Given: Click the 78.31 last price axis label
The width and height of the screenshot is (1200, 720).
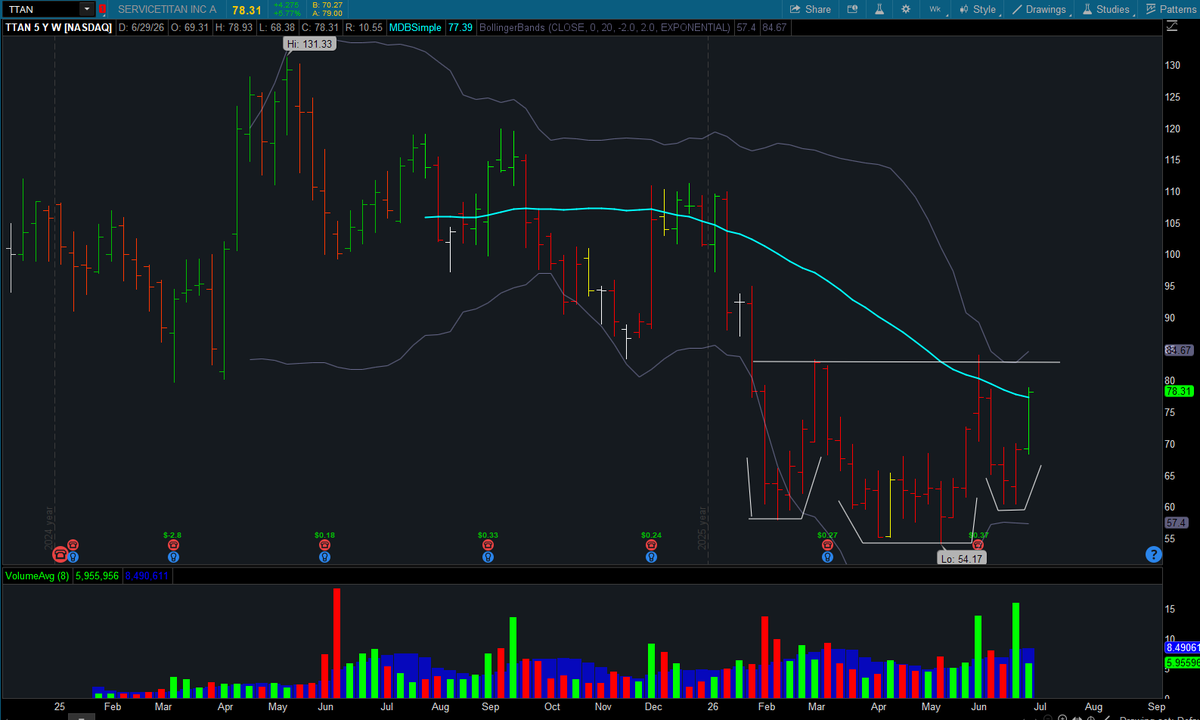Looking at the screenshot, I should (x=1179, y=391).
